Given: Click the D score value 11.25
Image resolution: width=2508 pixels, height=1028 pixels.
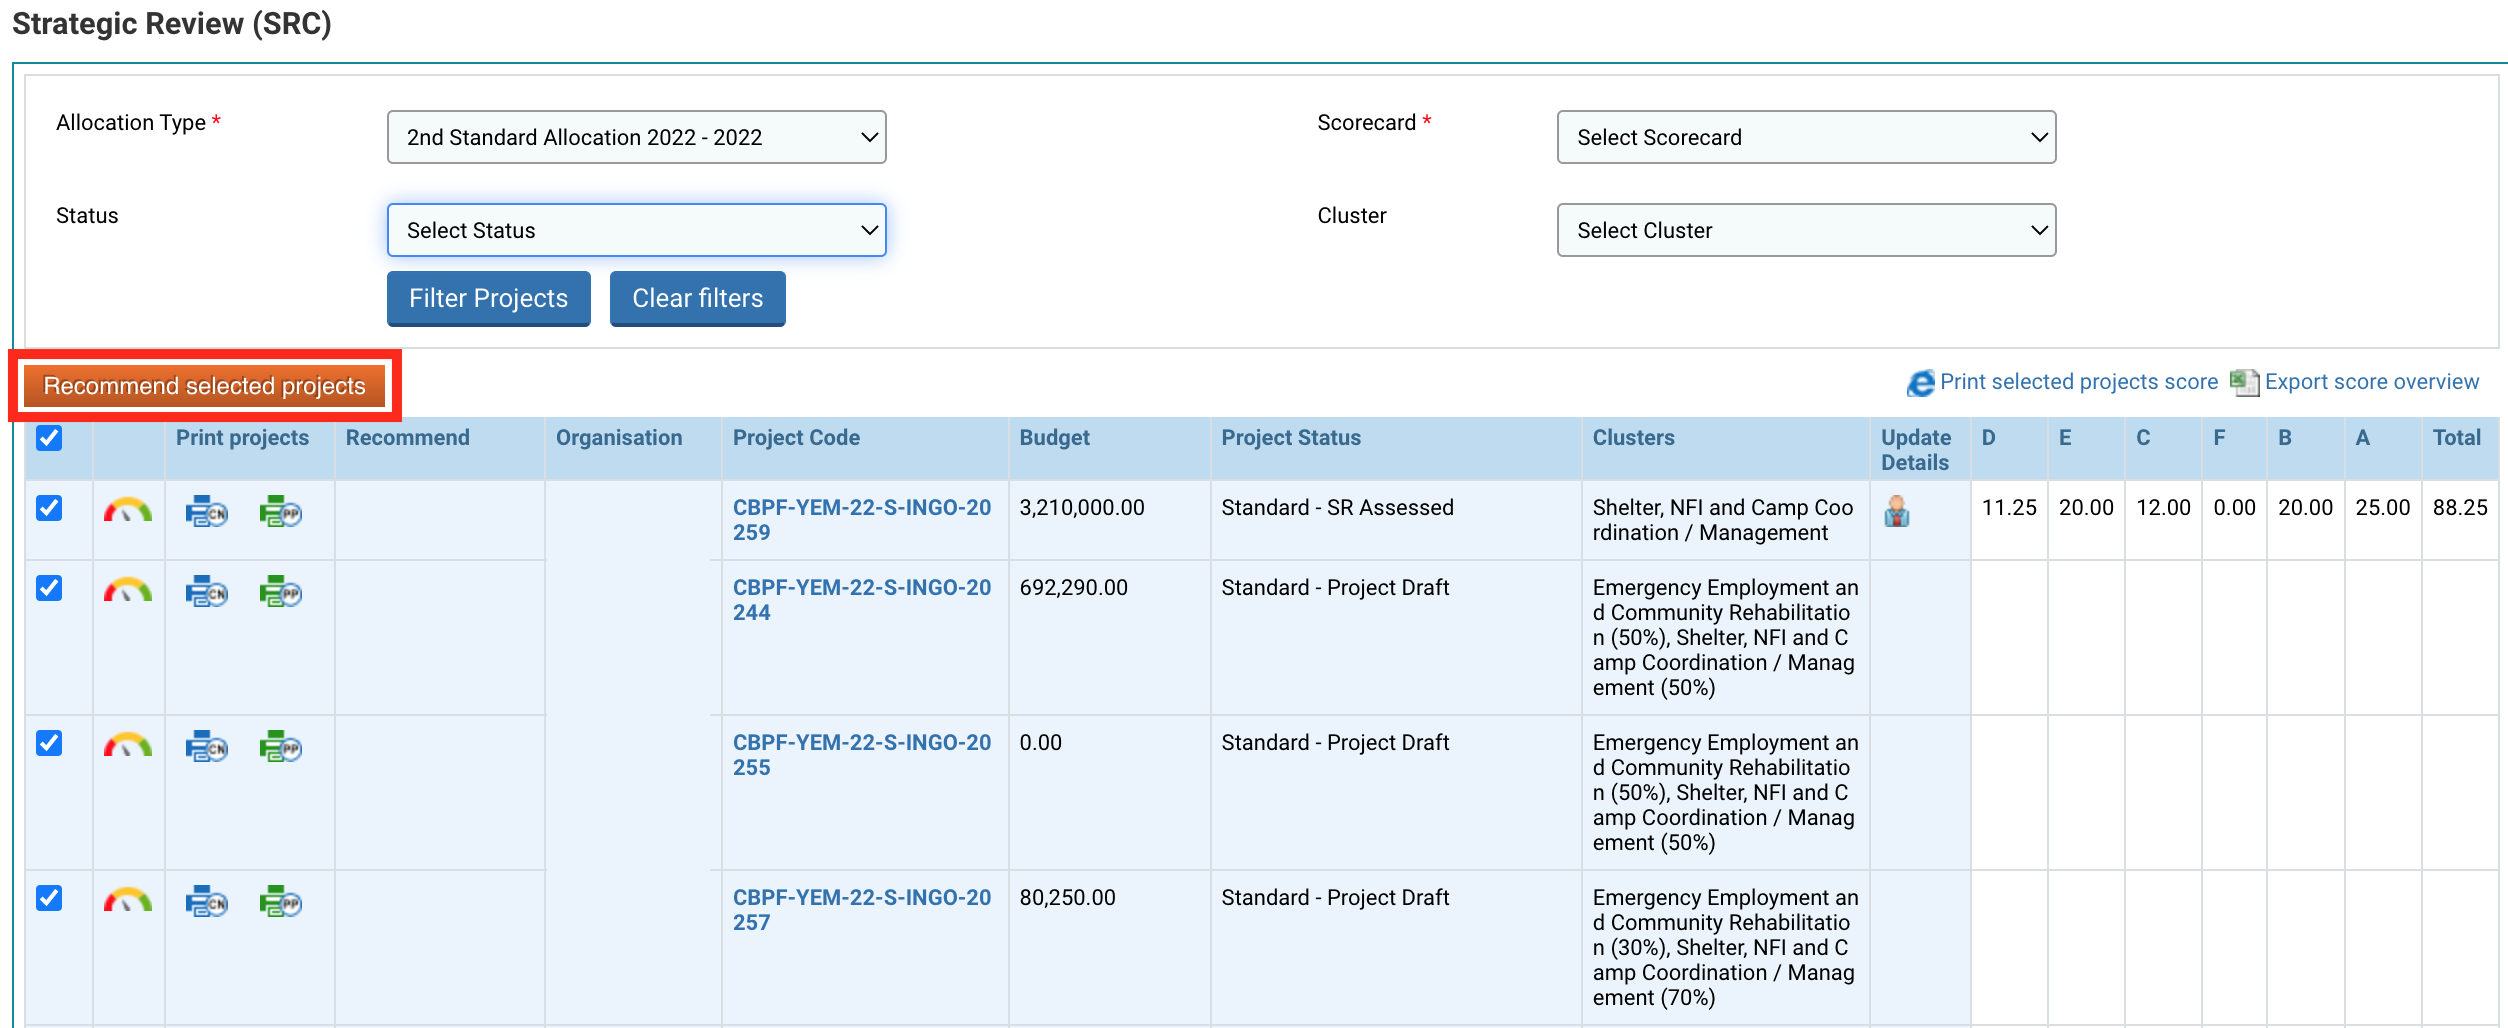Looking at the screenshot, I should (x=2009, y=508).
